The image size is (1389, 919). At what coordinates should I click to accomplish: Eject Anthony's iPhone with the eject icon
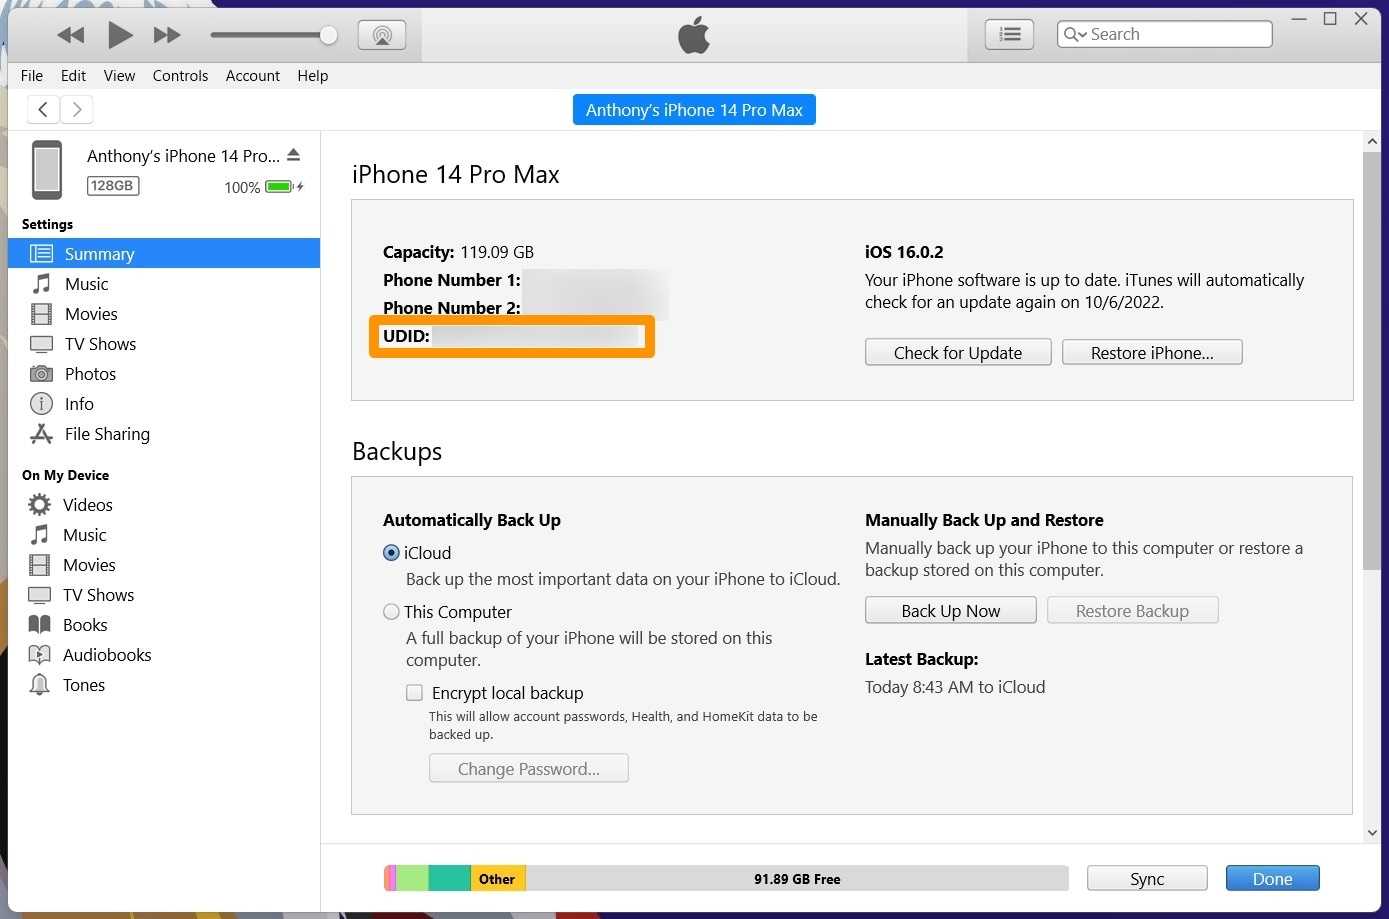click(x=293, y=155)
